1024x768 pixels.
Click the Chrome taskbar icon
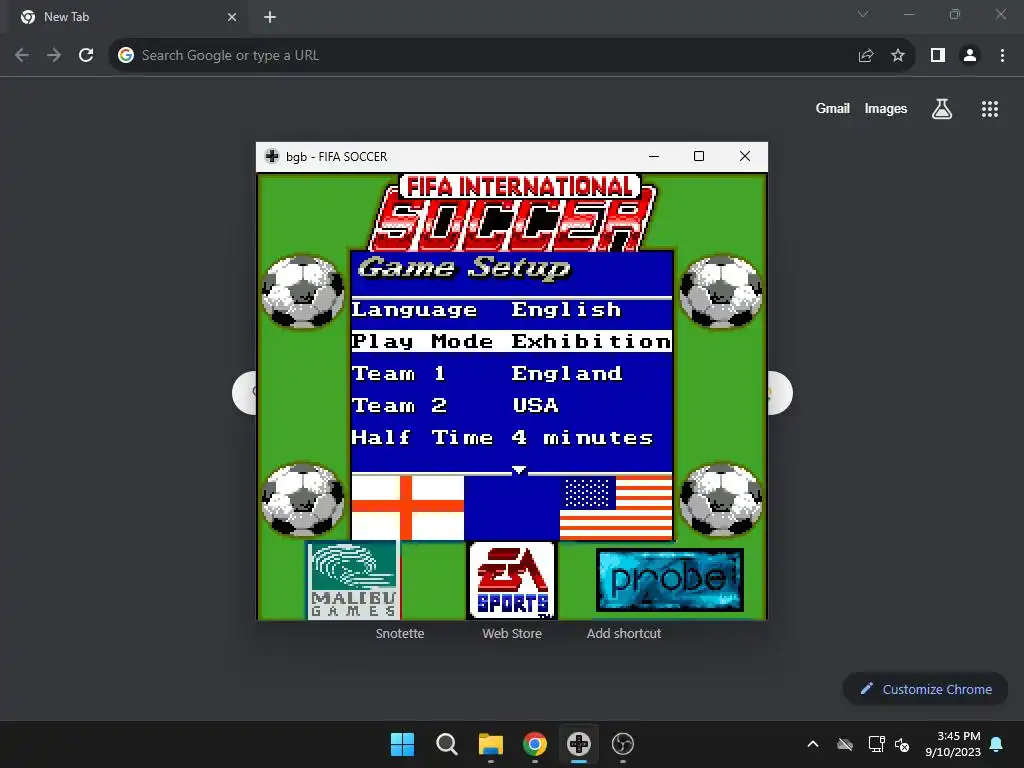coord(535,744)
